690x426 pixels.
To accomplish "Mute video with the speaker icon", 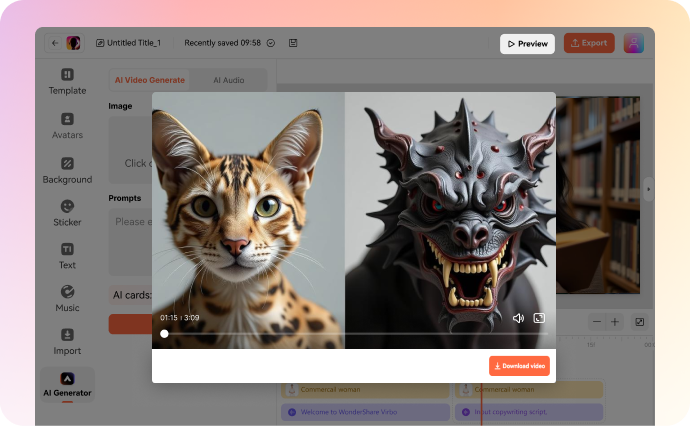I will point(518,318).
